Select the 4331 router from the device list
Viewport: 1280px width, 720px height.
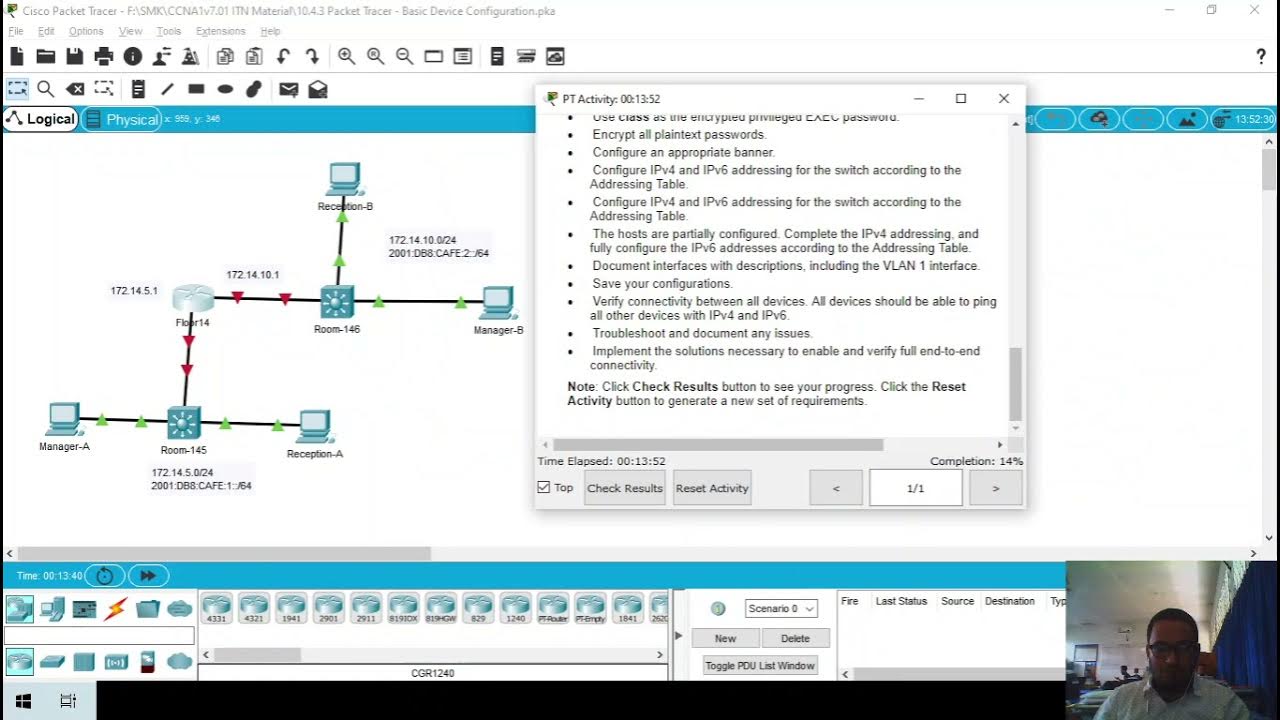tap(216, 609)
